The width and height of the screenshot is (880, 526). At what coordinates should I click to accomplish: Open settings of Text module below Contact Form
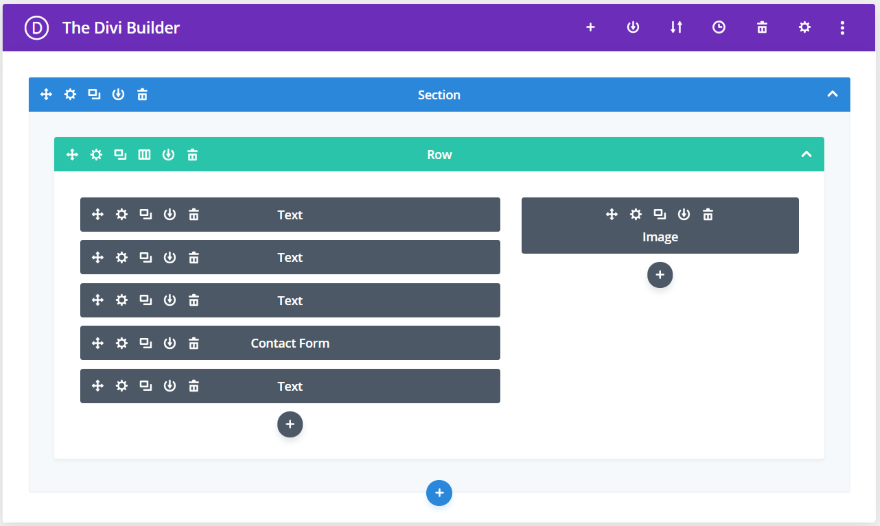[x=122, y=386]
